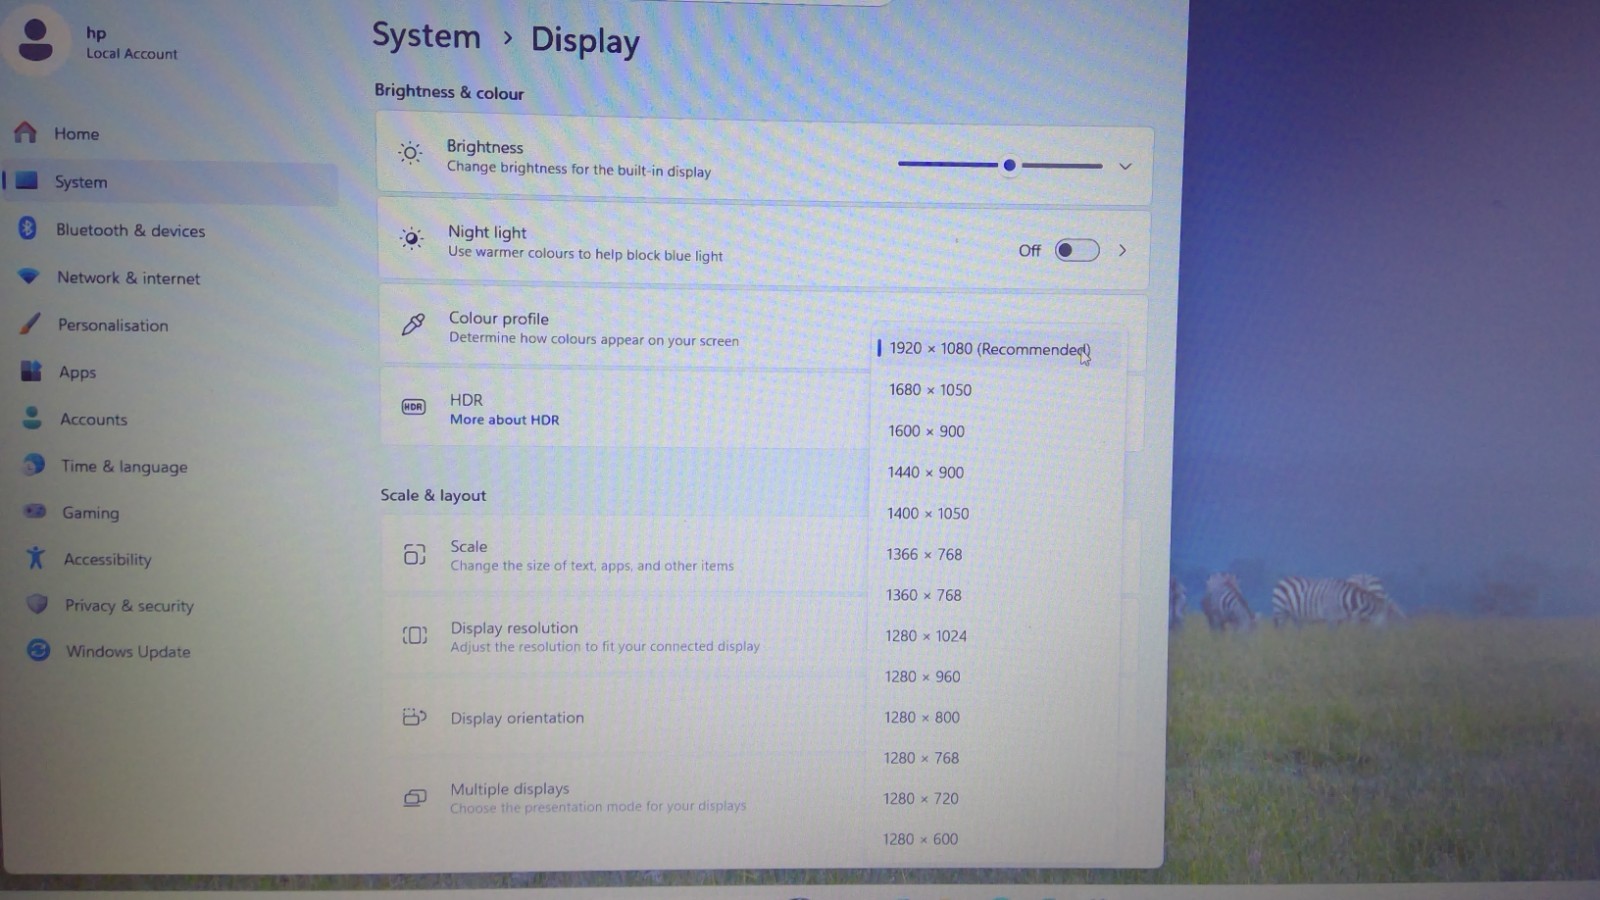Click the Brightness sun icon
The width and height of the screenshot is (1600, 900).
tap(410, 153)
